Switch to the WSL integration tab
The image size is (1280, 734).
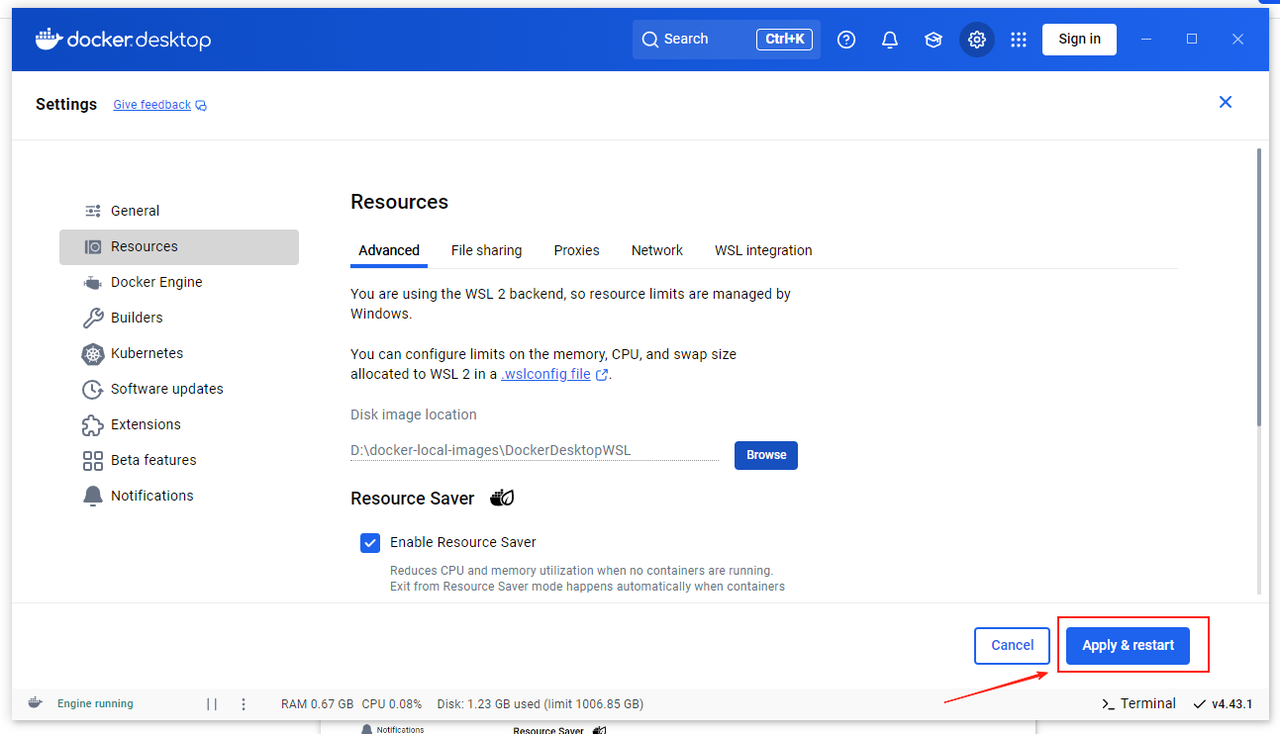click(x=763, y=251)
